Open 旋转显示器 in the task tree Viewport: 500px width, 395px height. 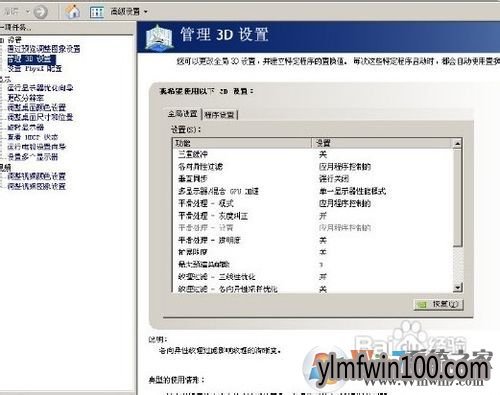pyautogui.click(x=25, y=127)
